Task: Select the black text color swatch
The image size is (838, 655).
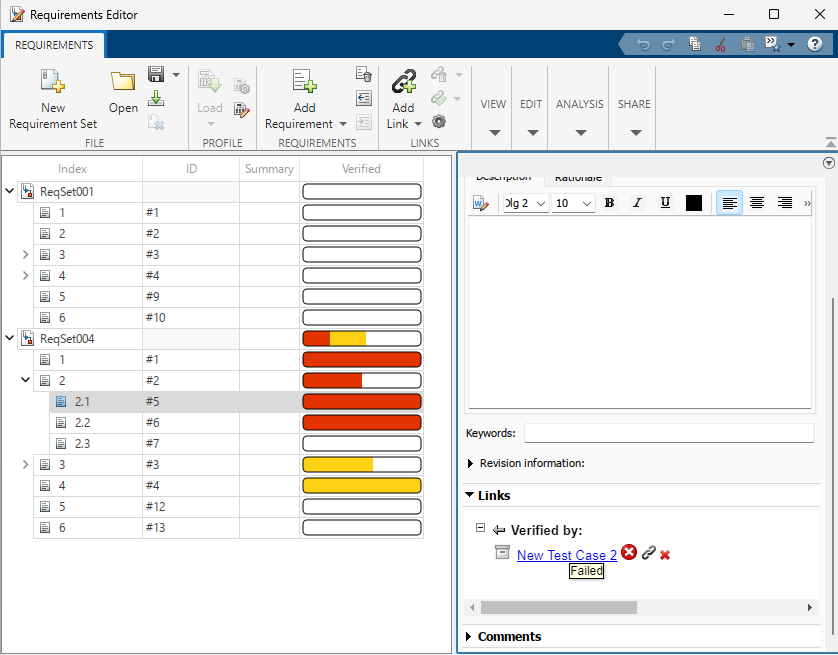Action: pos(693,202)
